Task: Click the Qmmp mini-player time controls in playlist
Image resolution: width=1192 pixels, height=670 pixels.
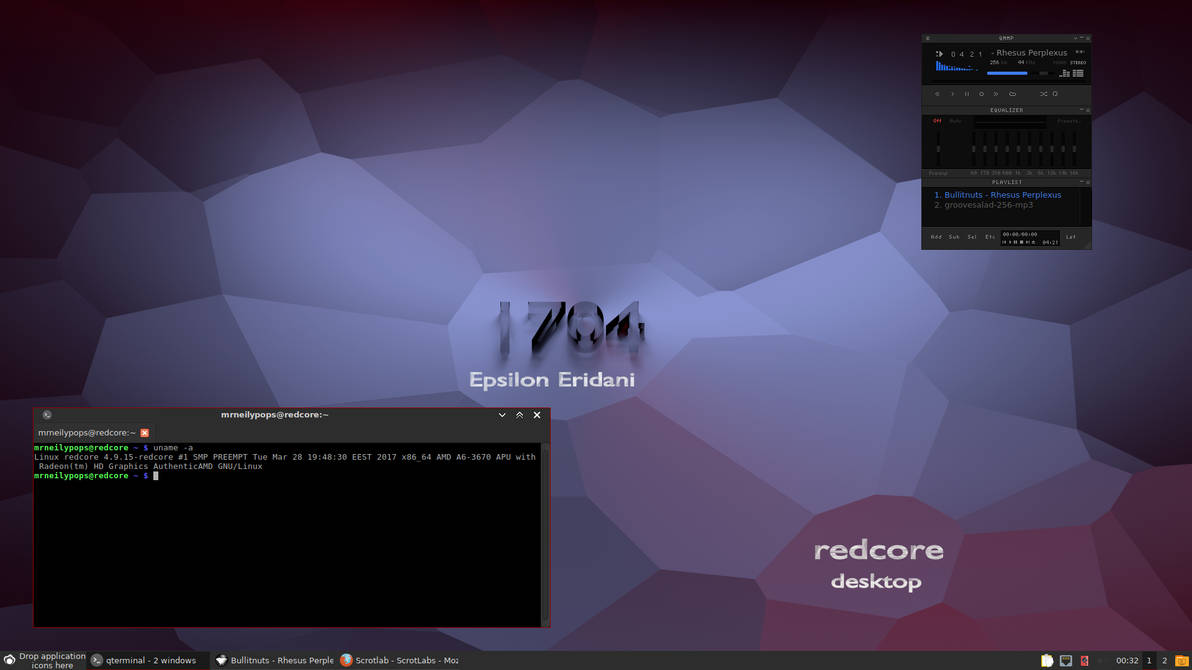Action: (1030, 238)
